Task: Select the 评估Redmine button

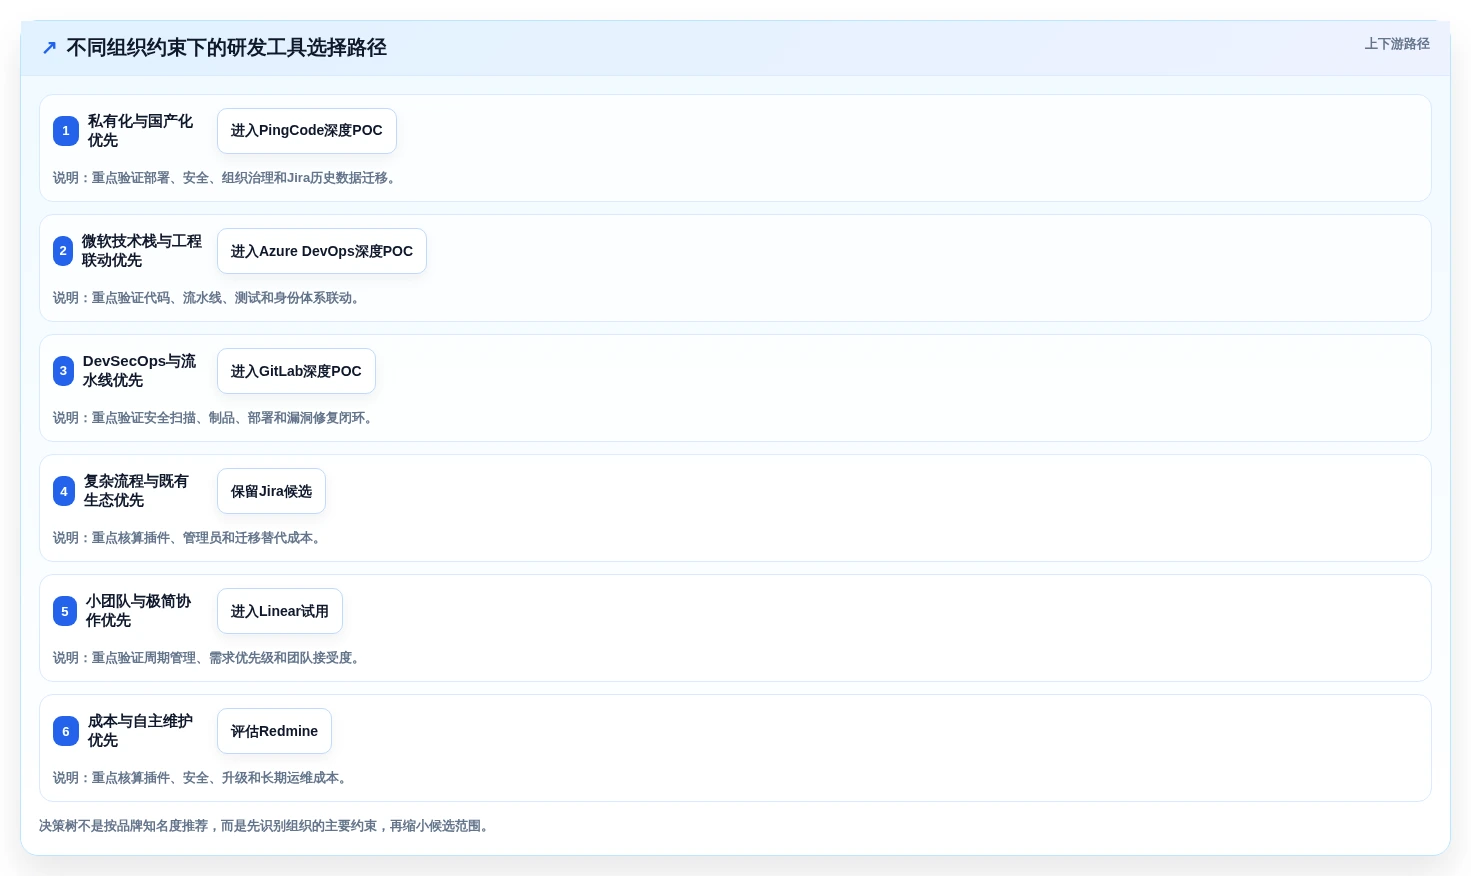Action: pyautogui.click(x=274, y=731)
